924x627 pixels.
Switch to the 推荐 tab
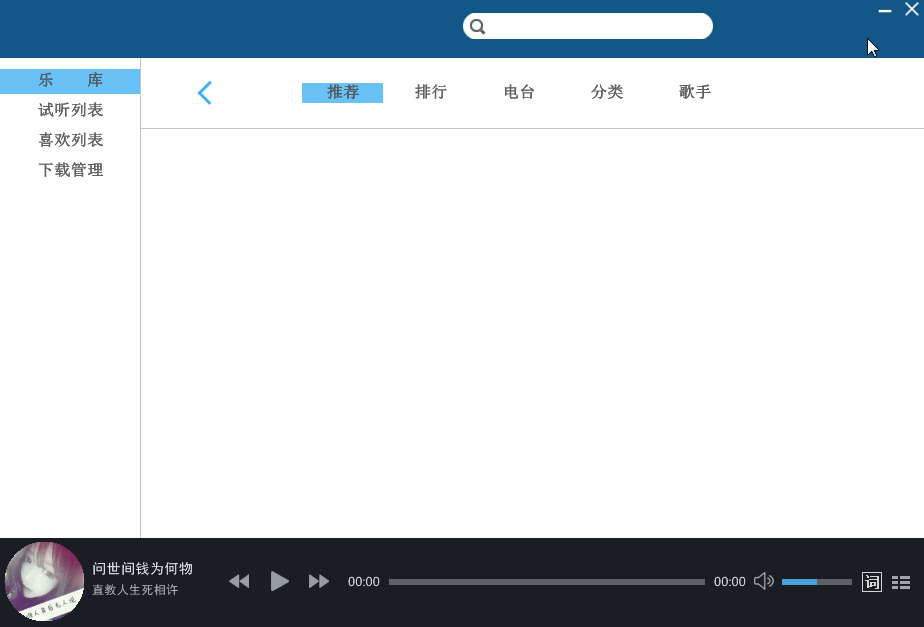click(x=342, y=93)
